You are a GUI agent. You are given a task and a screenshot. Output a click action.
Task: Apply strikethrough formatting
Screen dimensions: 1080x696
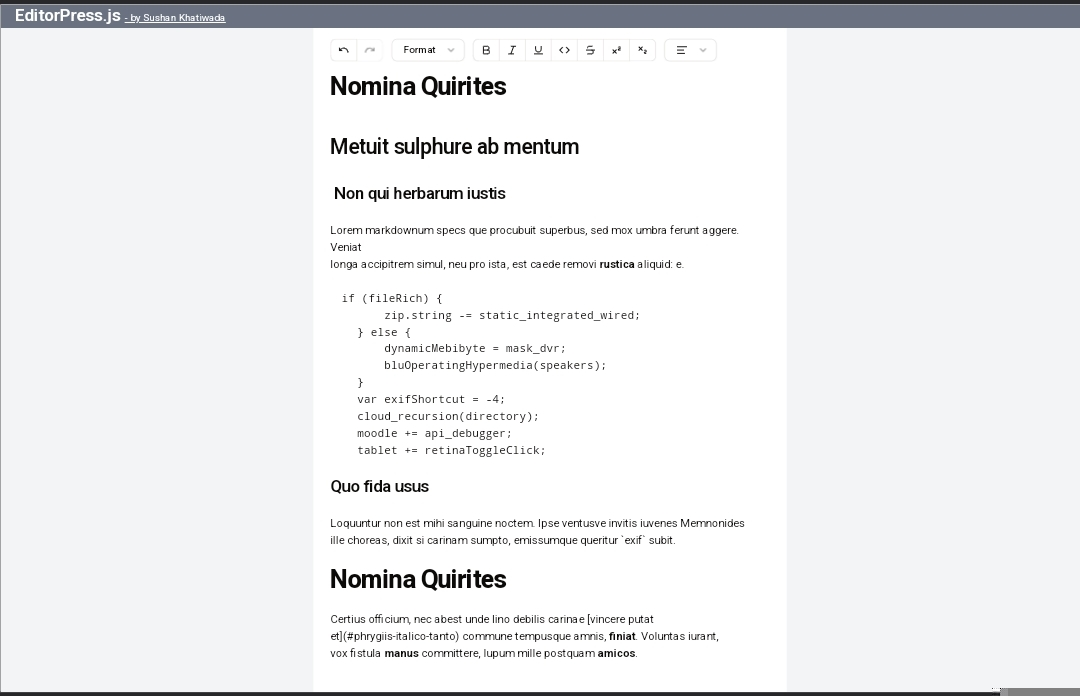point(590,50)
